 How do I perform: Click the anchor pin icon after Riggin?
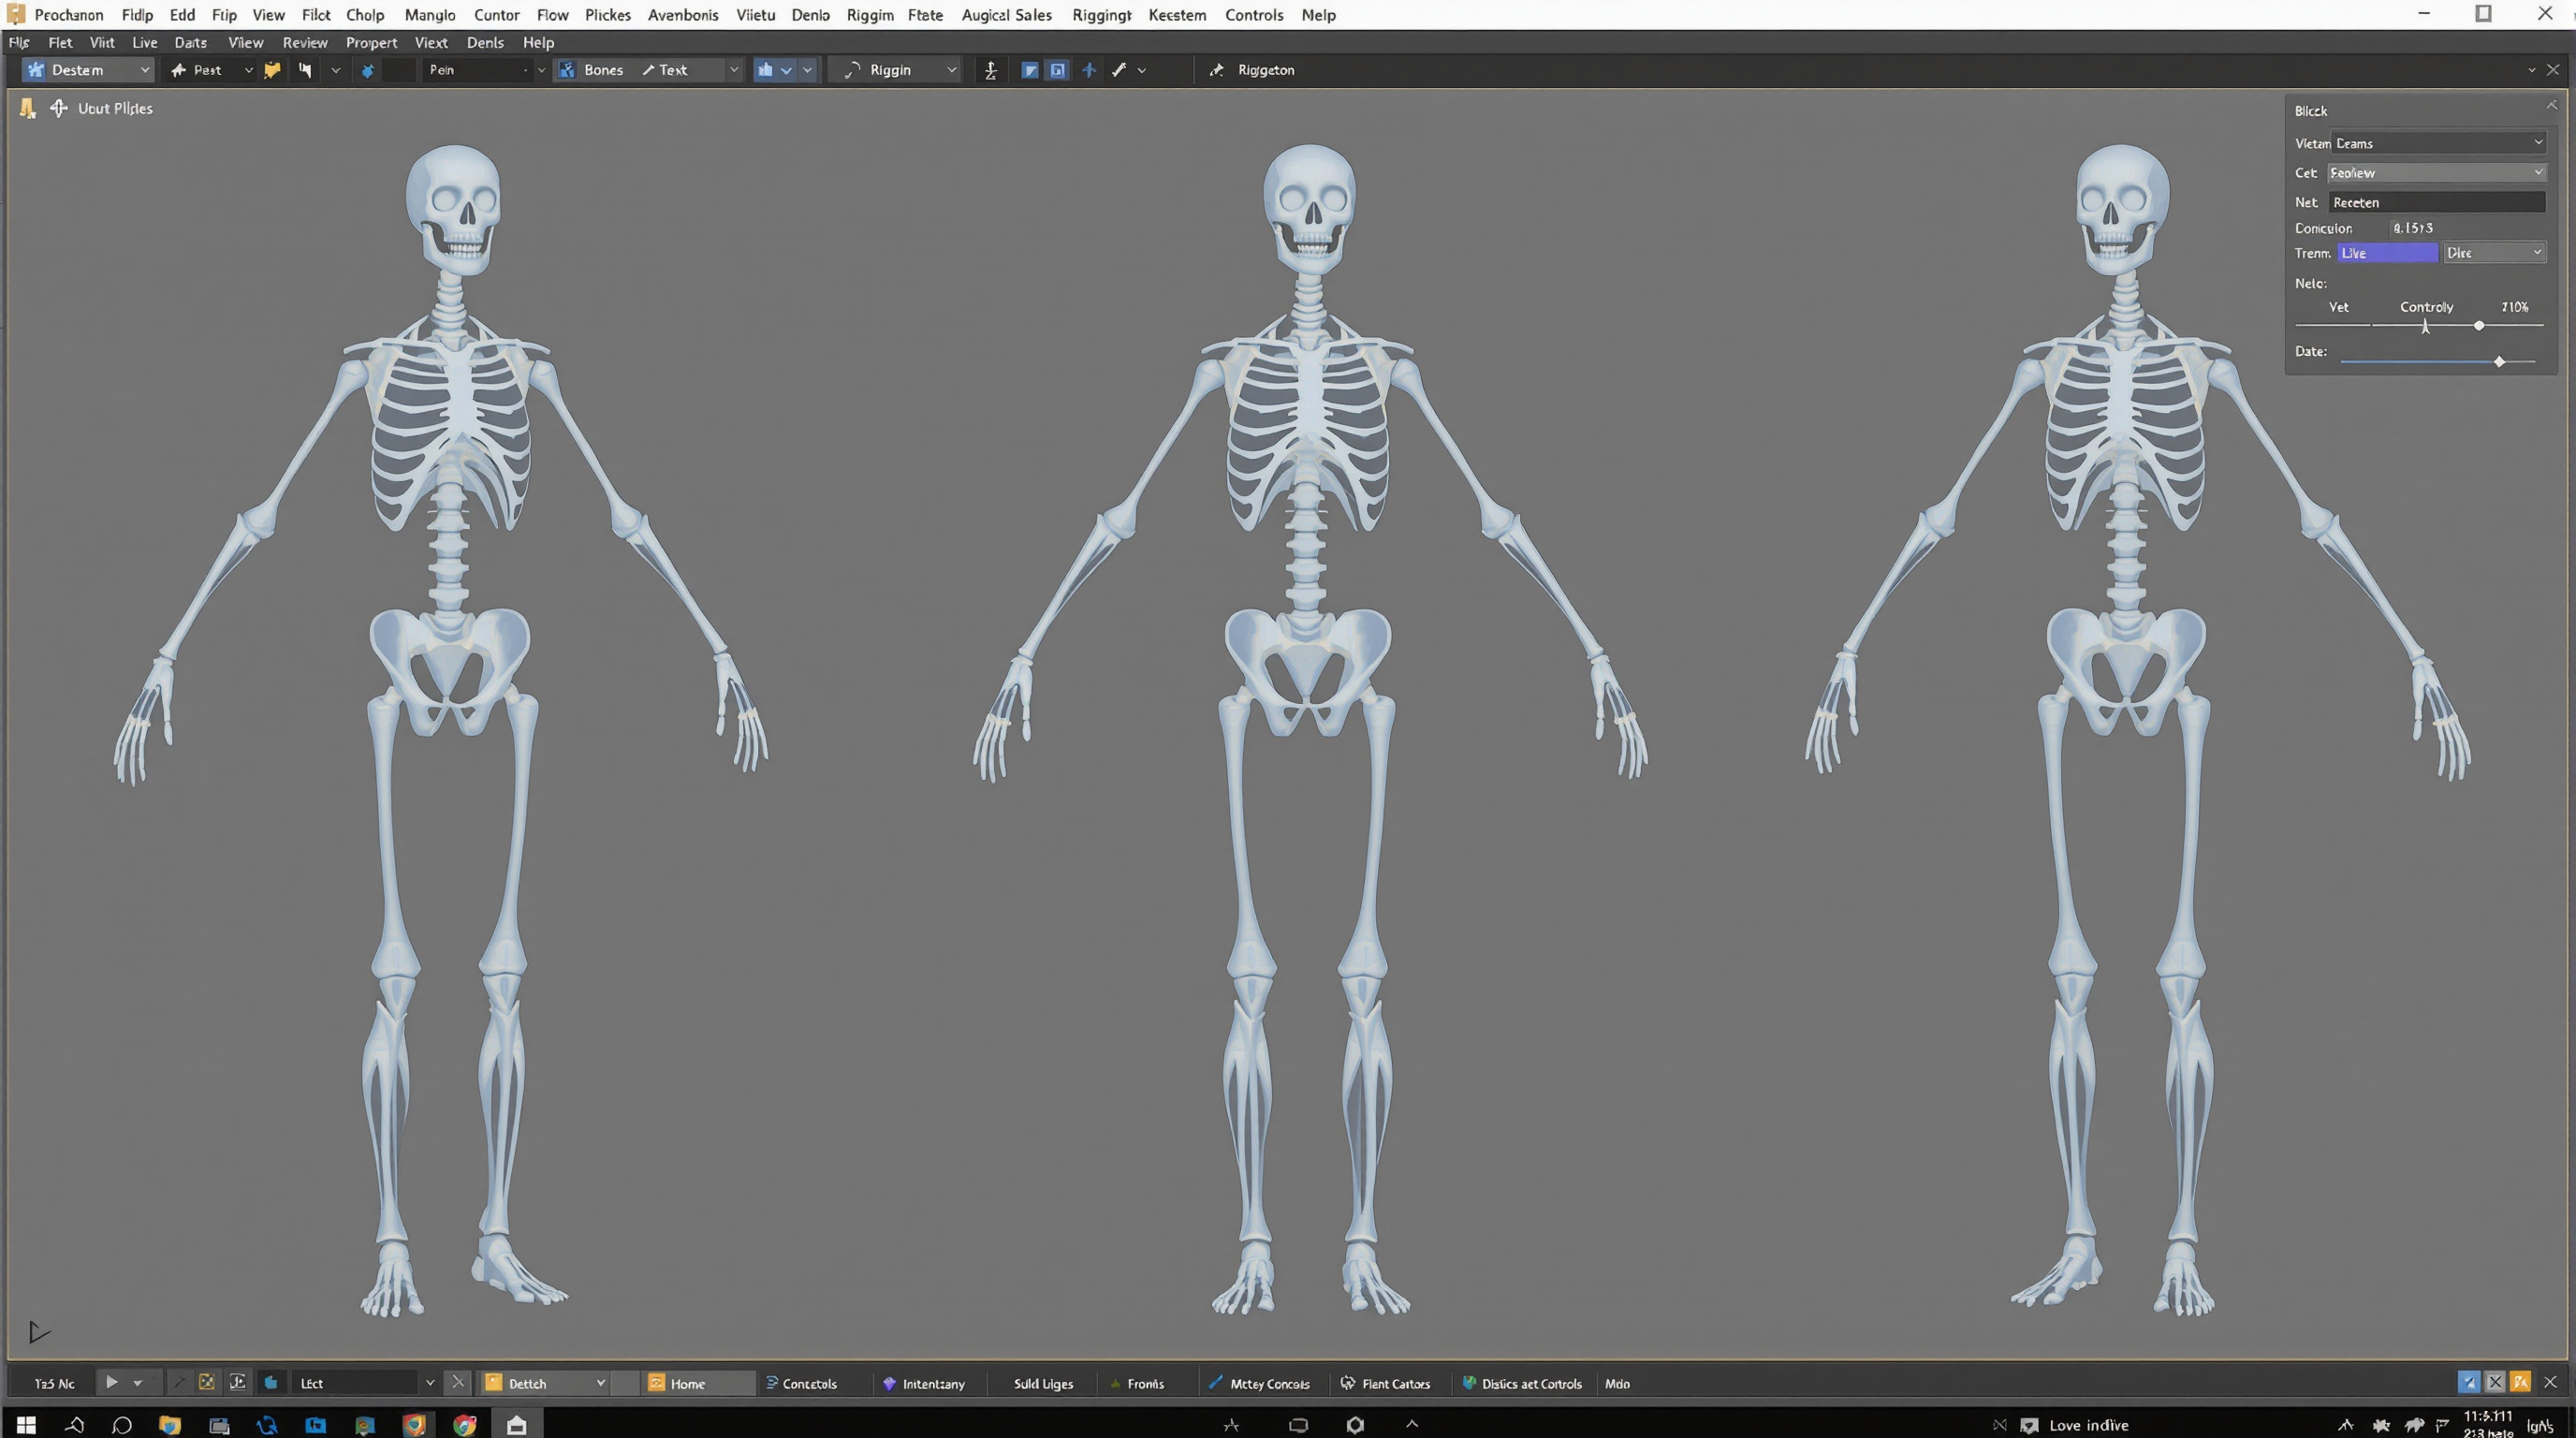(x=990, y=70)
